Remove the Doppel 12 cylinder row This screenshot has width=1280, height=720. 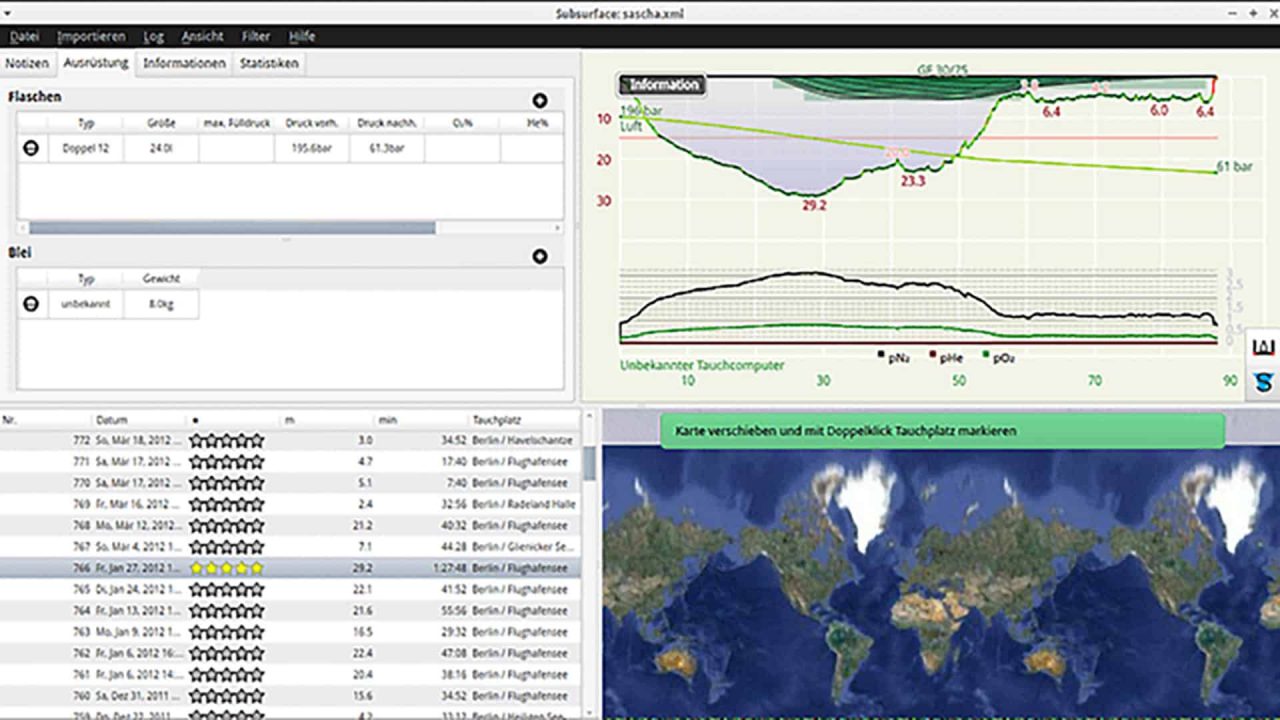click(29, 147)
